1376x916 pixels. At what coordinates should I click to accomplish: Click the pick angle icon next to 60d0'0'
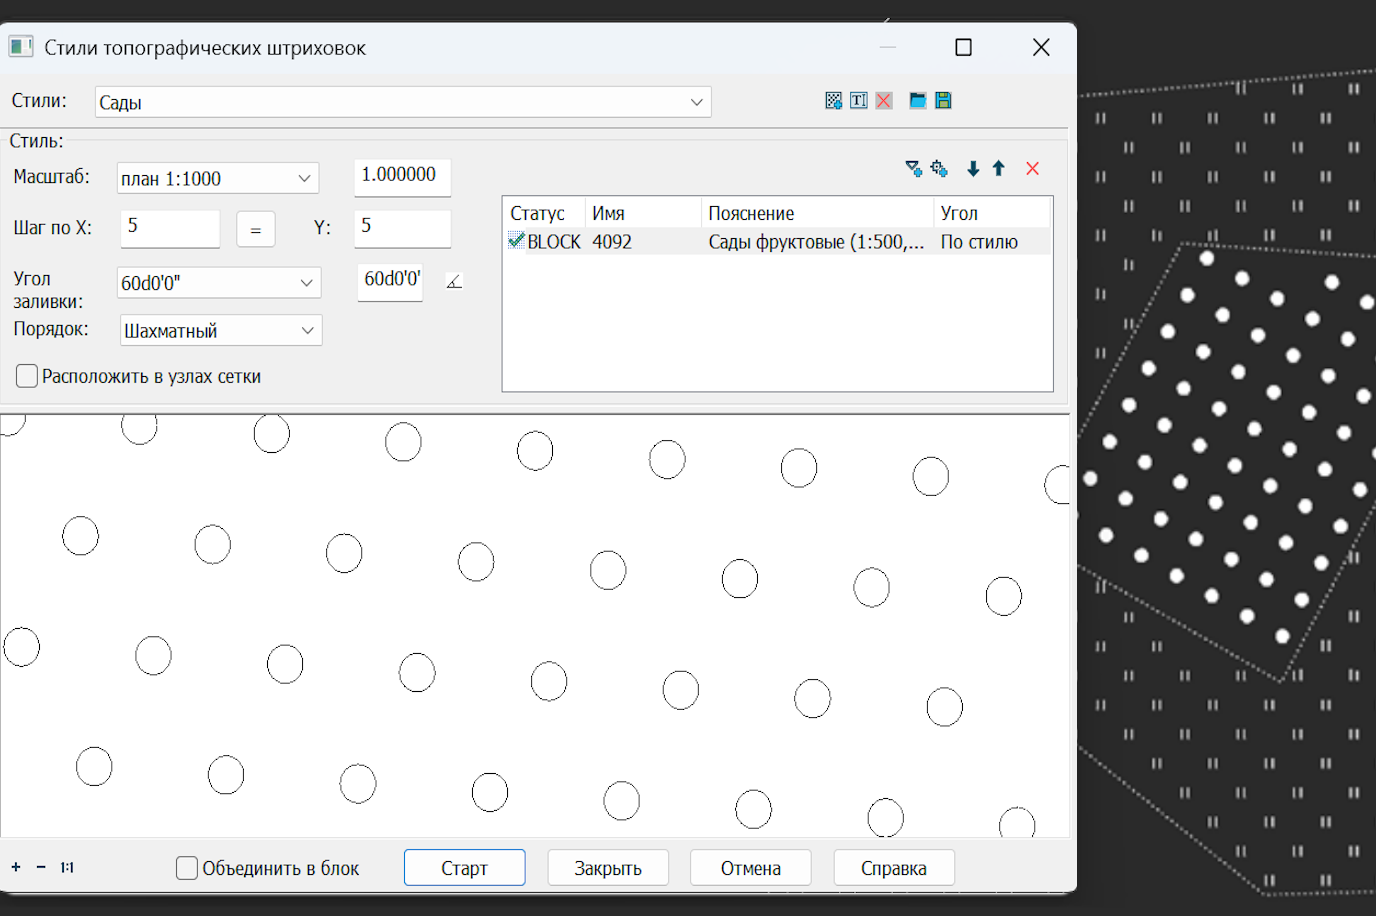point(454,282)
